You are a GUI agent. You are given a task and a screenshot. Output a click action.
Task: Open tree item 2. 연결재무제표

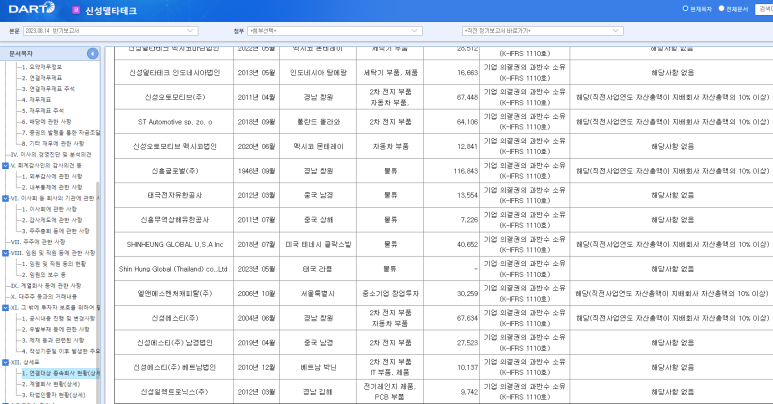point(41,77)
